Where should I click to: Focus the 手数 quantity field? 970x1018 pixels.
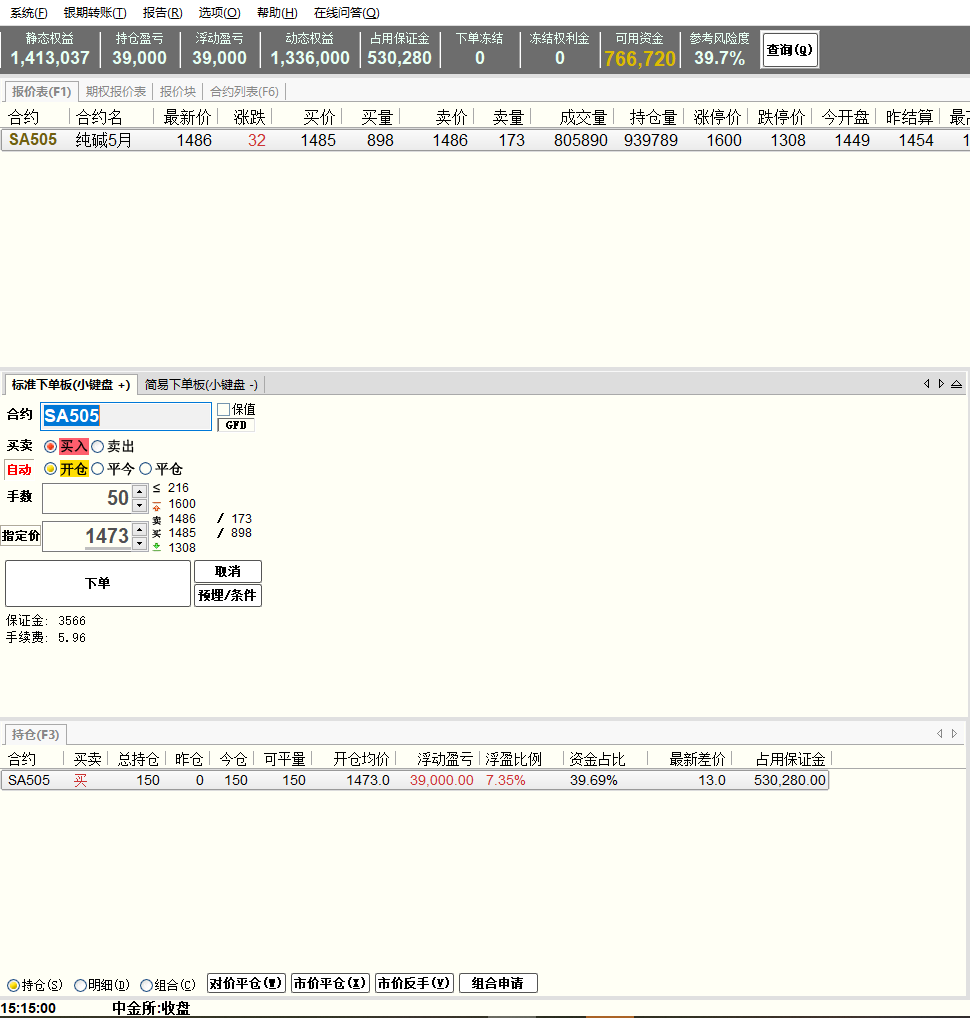coord(88,499)
